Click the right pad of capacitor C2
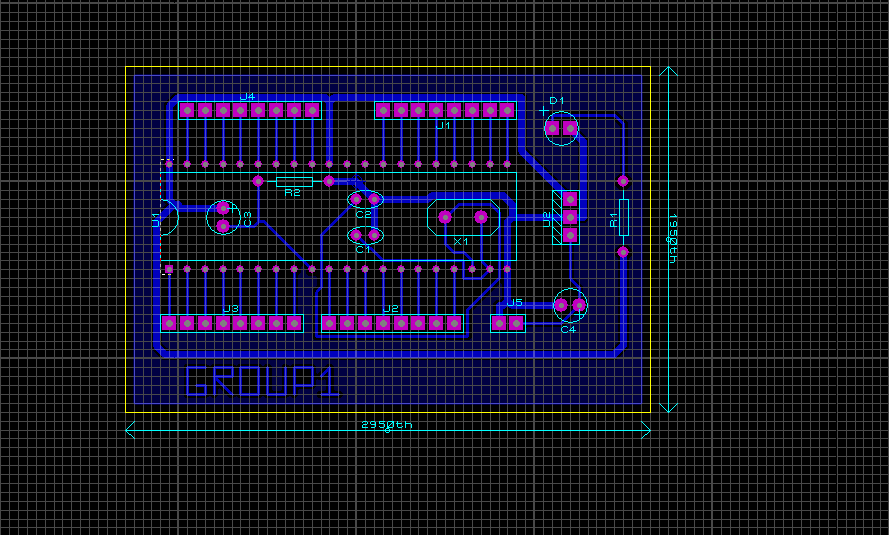The image size is (889, 535). [x=374, y=199]
